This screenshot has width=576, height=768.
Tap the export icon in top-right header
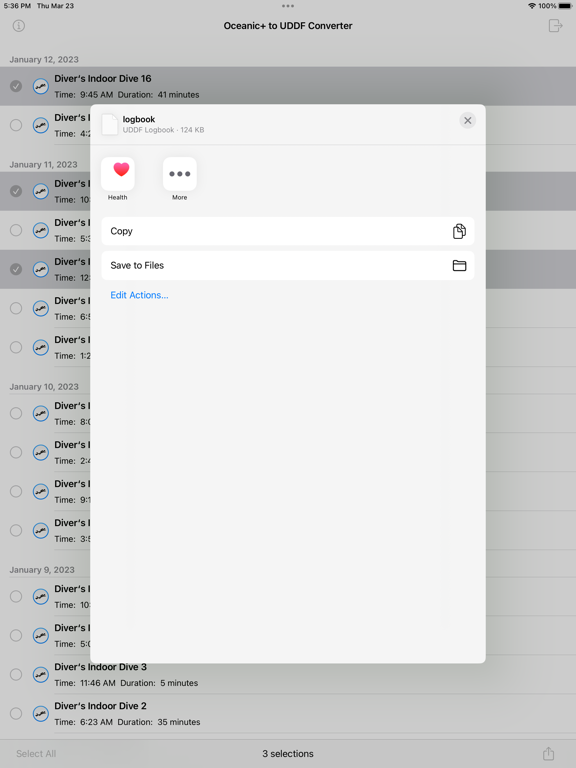click(555, 25)
